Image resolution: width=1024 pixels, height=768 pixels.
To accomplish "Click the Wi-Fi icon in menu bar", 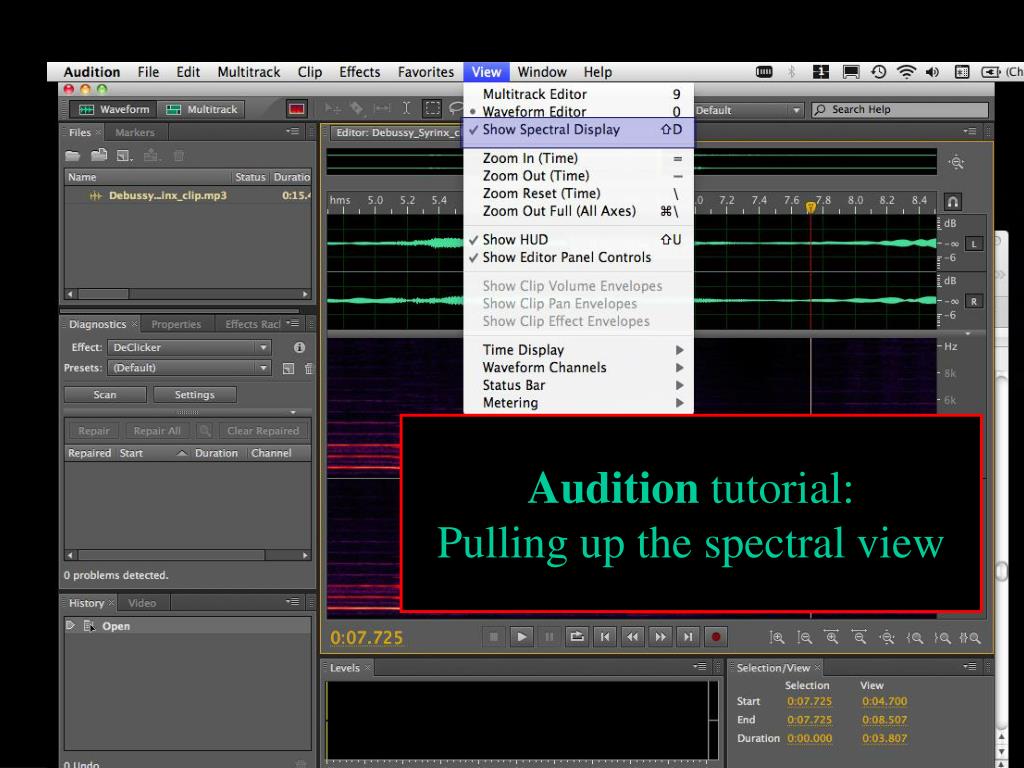I will [906, 72].
